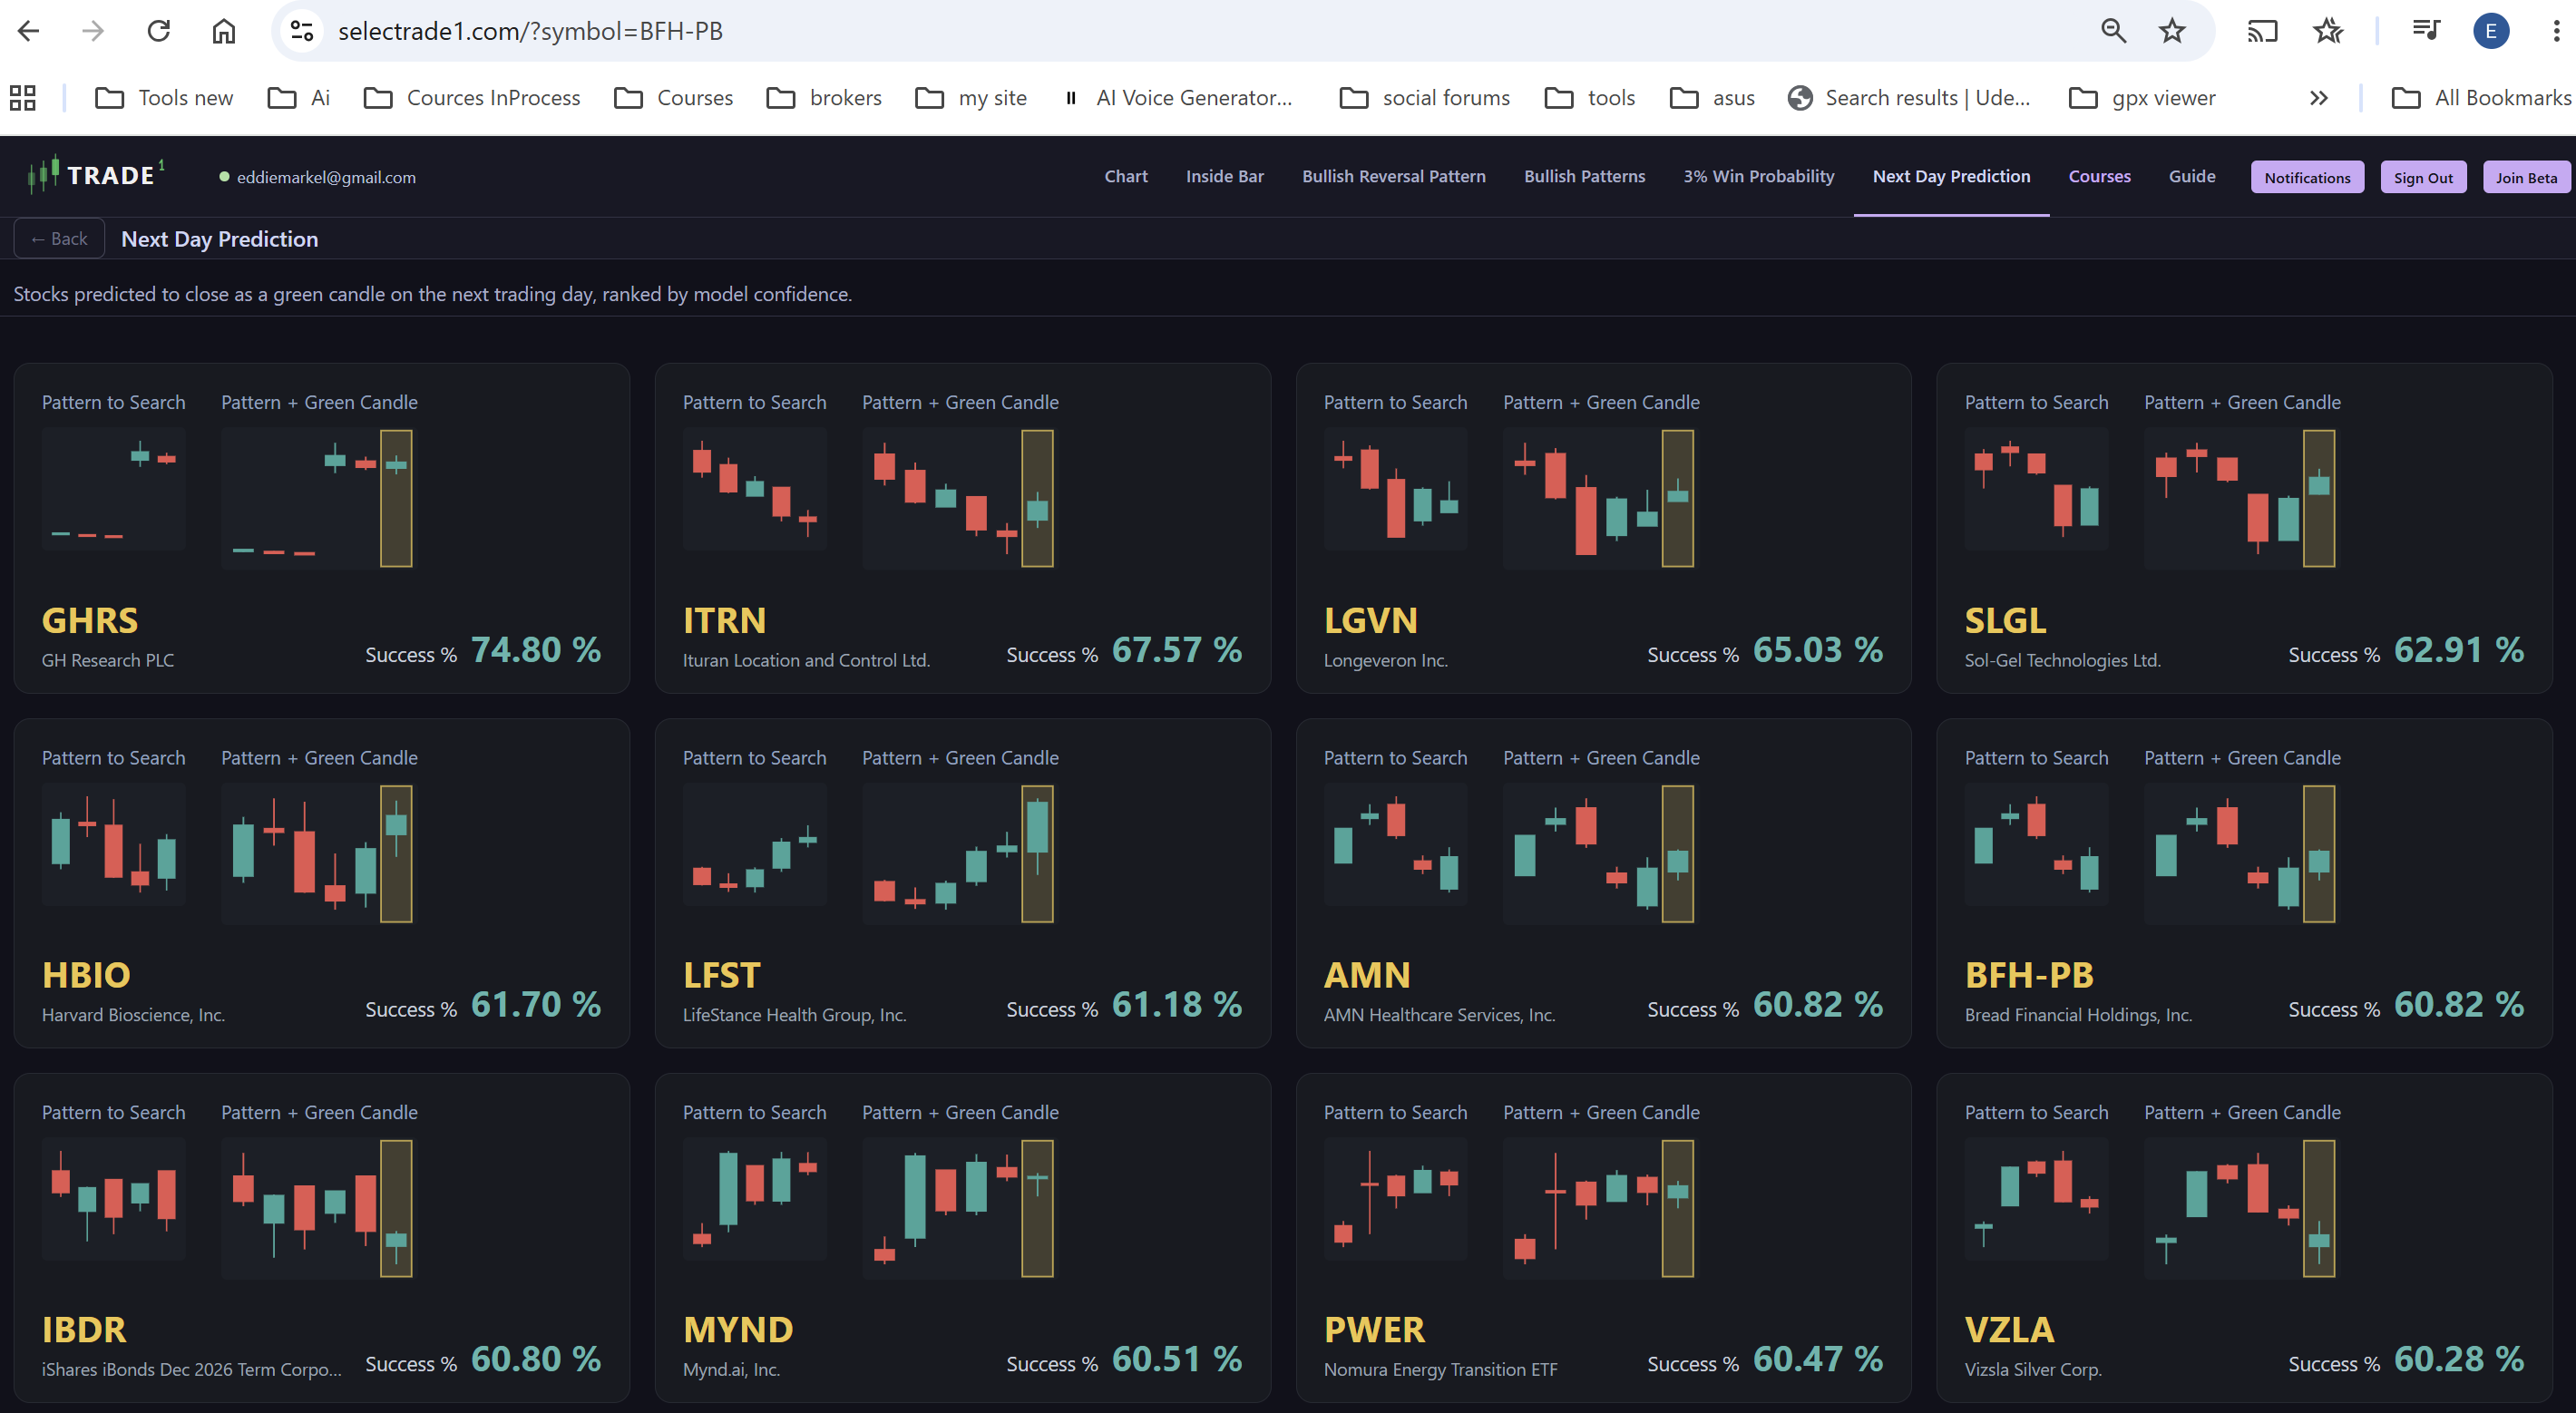Screen dimensions: 2576x1413
Task: Open the VZLA Pattern + Green Candle chart
Action: pyautogui.click(x=2240, y=1208)
